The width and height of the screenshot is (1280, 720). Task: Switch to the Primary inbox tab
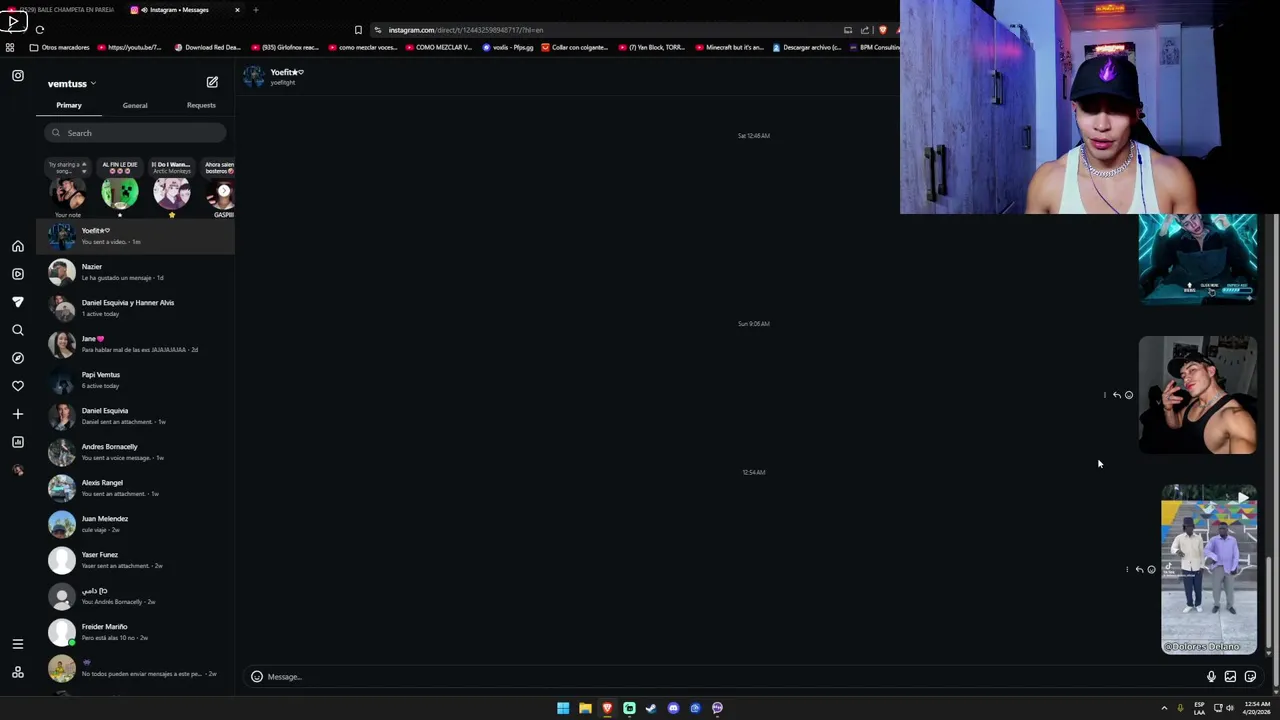pos(69,105)
